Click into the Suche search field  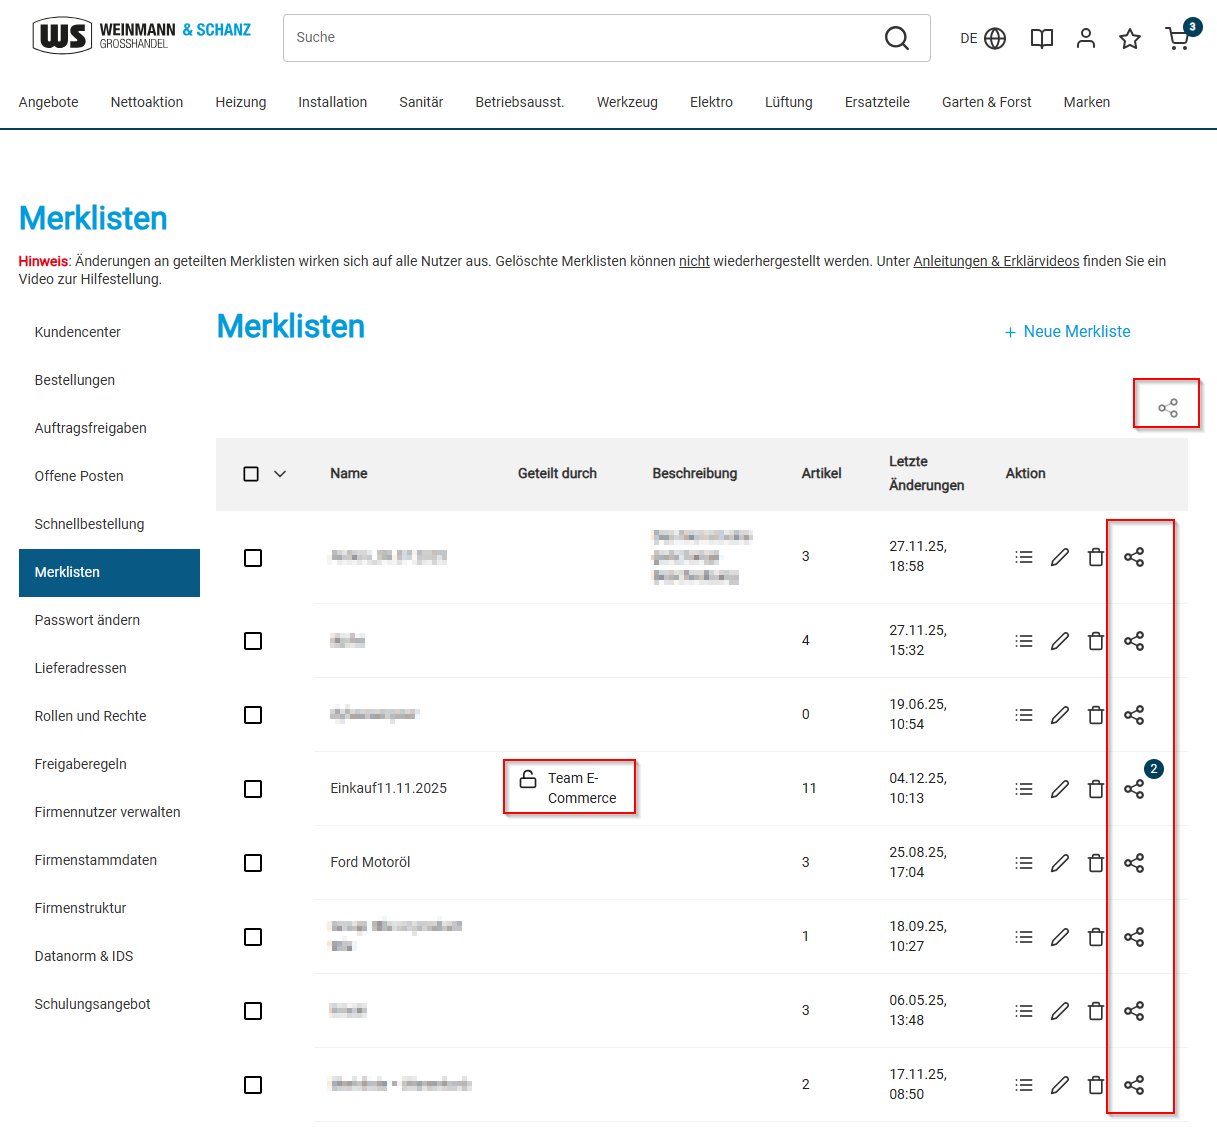580,38
